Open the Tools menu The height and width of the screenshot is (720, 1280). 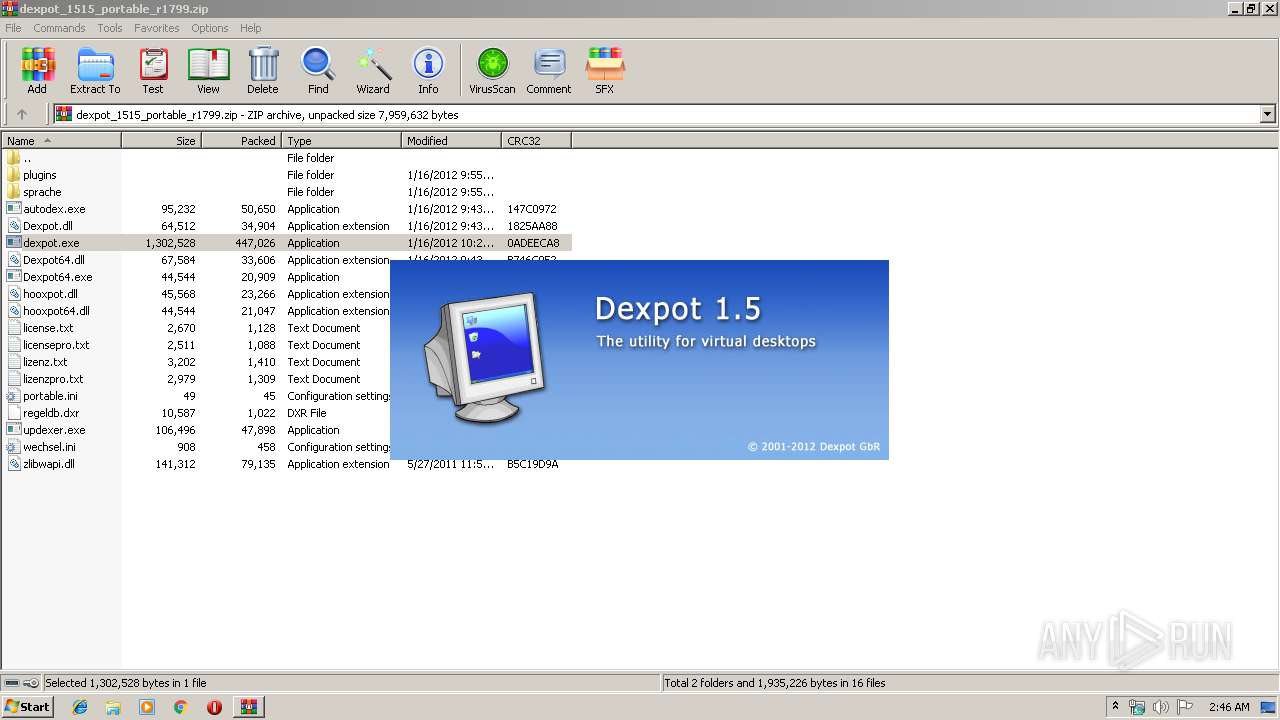[x=110, y=28]
